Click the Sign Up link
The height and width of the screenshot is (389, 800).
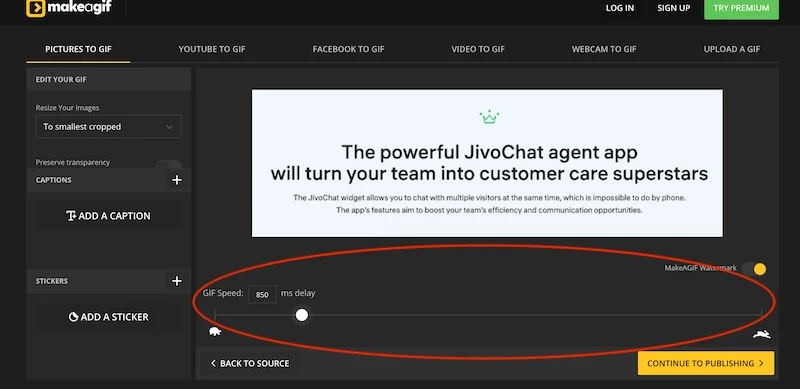pyautogui.click(x=673, y=8)
